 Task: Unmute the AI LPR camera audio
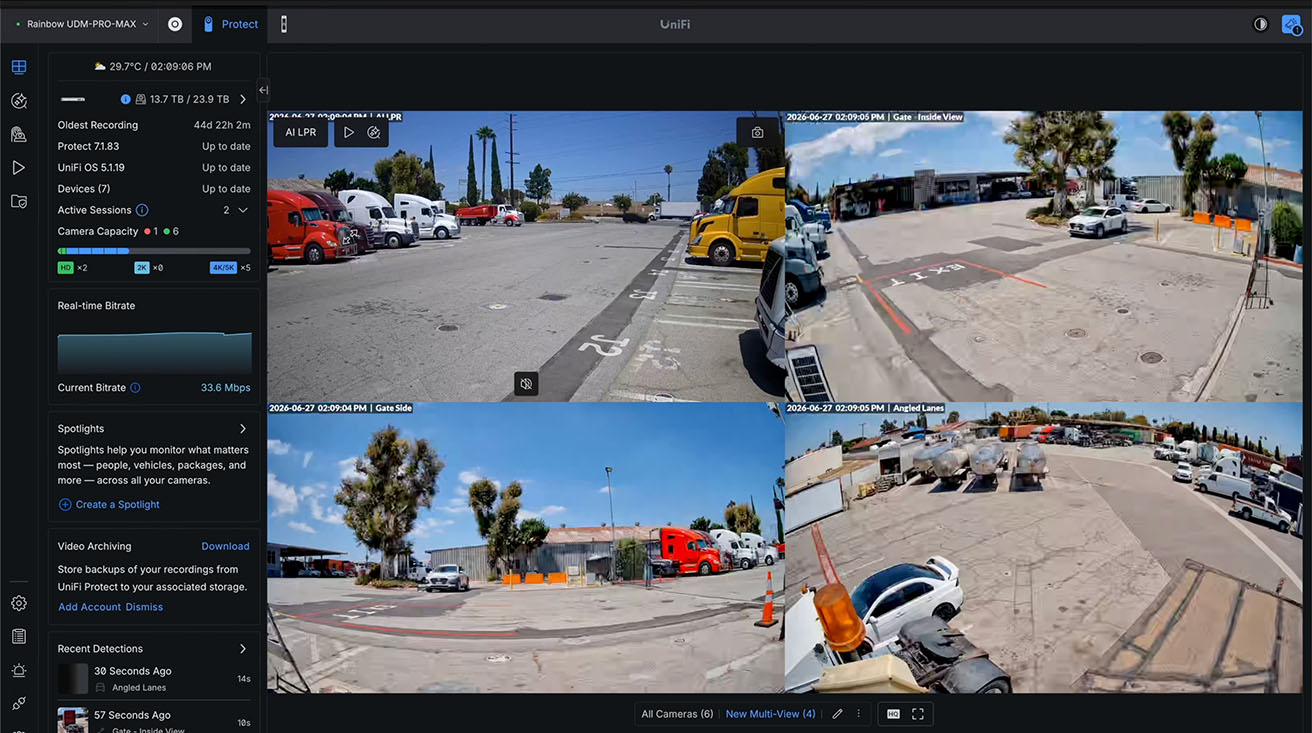526,383
